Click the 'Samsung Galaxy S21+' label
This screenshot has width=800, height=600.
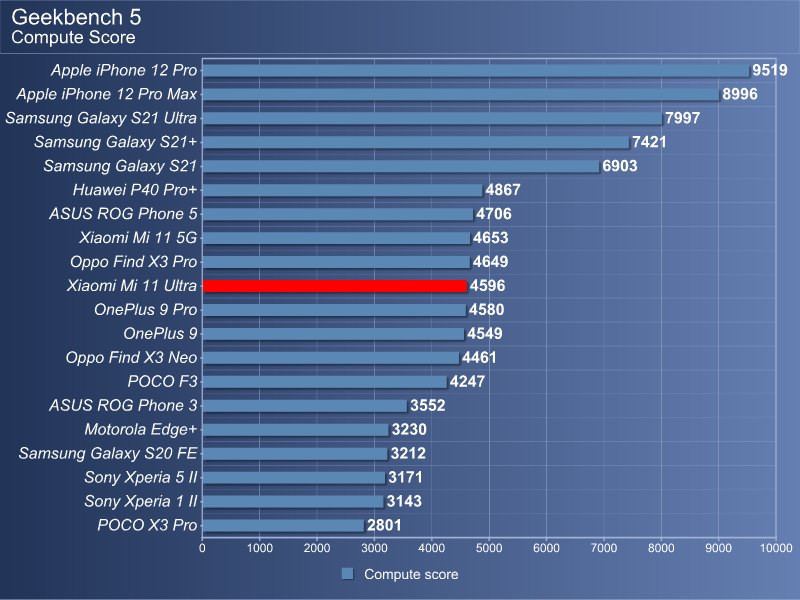point(116,142)
